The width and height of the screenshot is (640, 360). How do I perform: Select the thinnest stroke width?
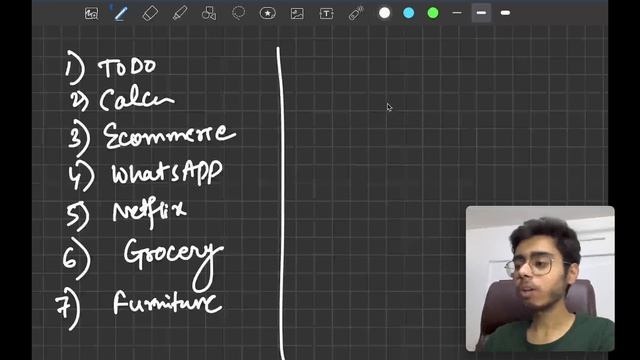(x=457, y=13)
